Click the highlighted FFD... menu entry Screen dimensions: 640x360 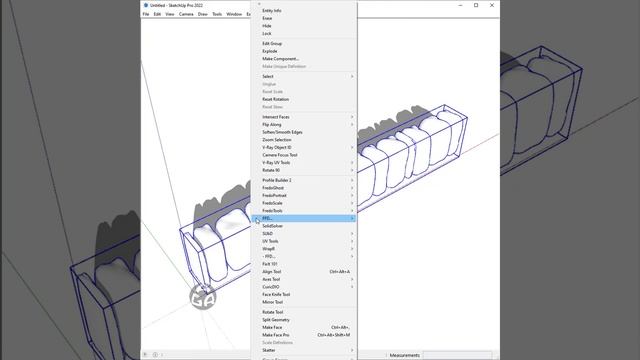[x=304, y=218]
